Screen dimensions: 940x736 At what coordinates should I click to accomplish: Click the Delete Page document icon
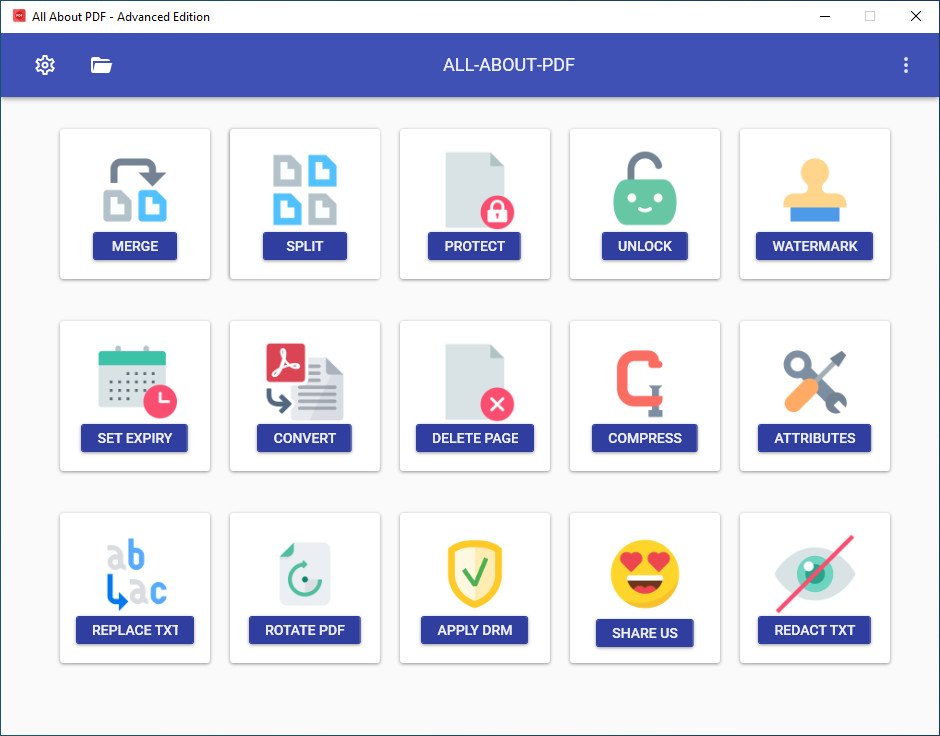click(479, 382)
